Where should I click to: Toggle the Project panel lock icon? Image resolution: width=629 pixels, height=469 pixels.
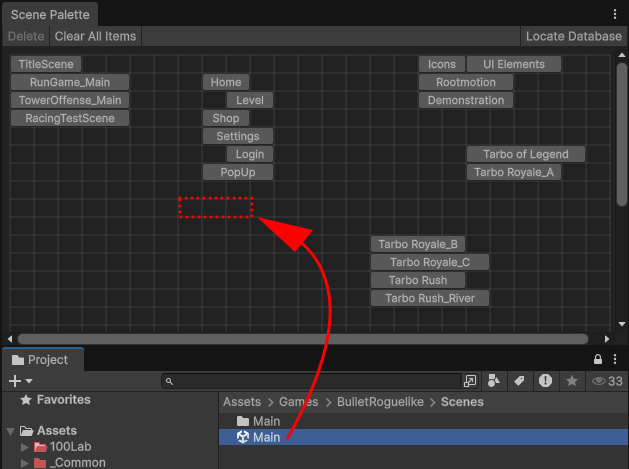[x=598, y=359]
